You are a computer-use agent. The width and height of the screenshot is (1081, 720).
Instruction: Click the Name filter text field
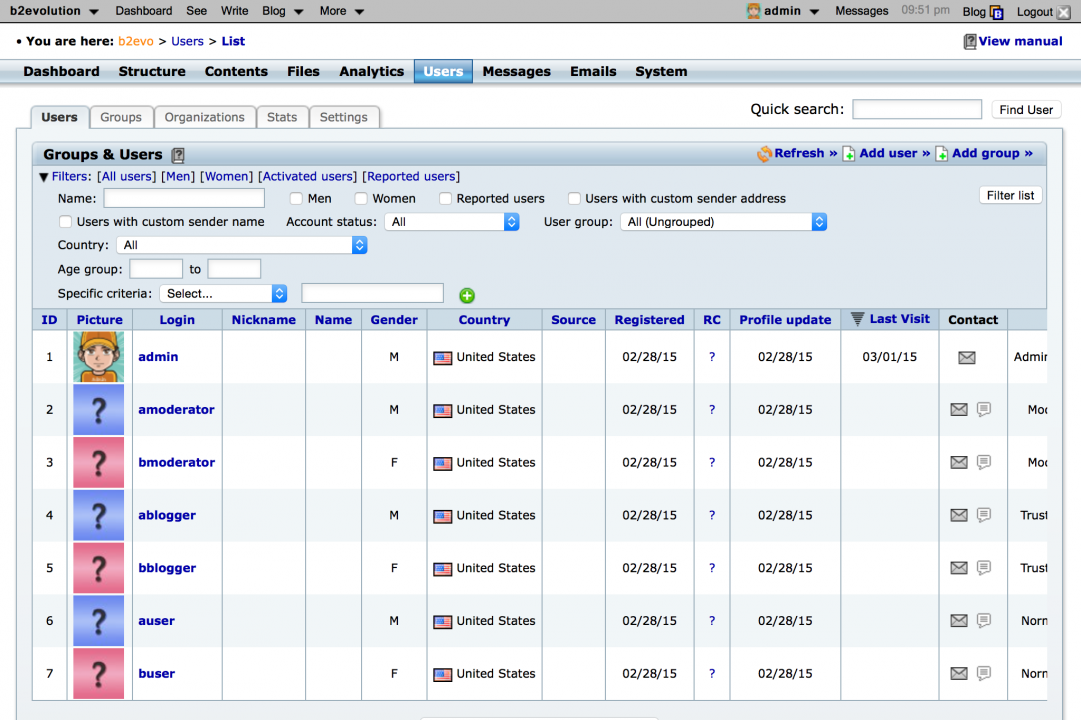click(184, 199)
